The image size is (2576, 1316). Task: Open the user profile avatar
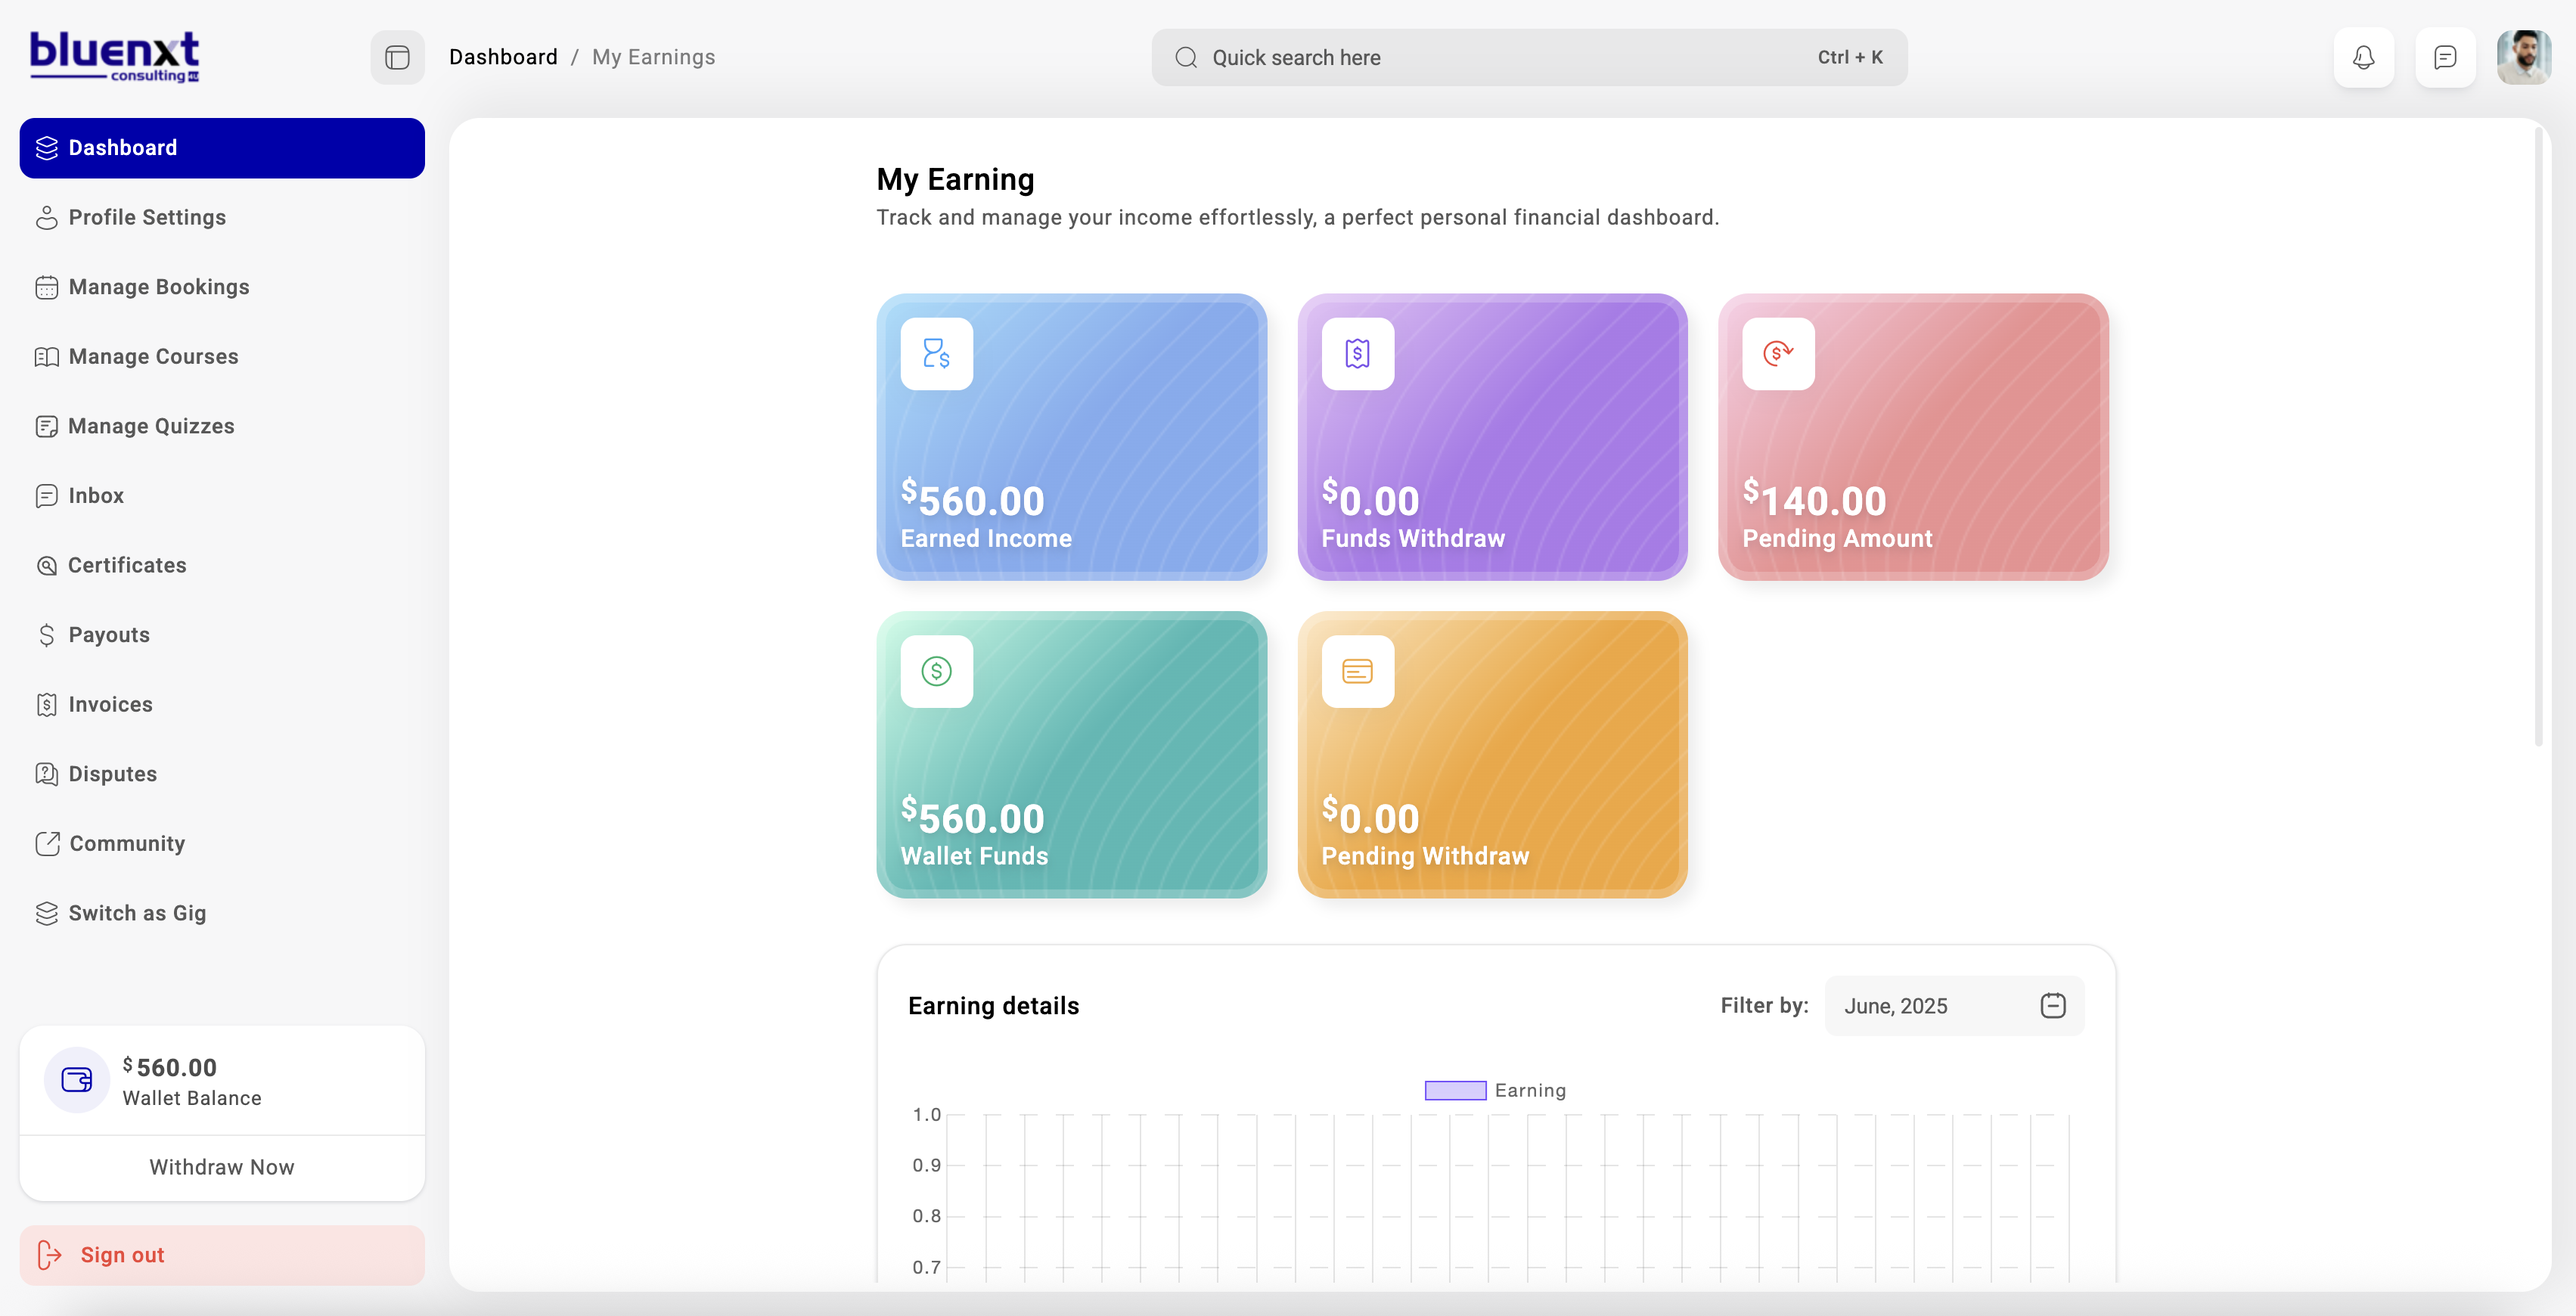pyautogui.click(x=2523, y=57)
